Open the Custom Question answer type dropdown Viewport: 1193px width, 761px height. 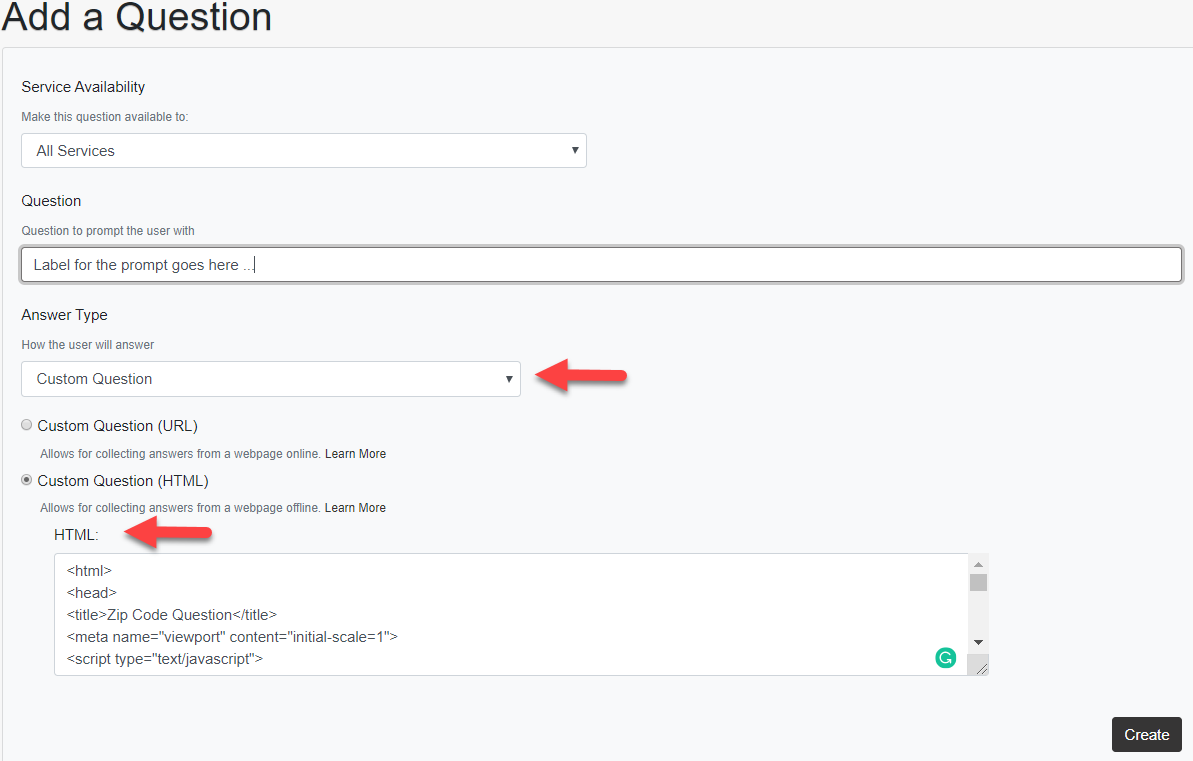(x=271, y=379)
